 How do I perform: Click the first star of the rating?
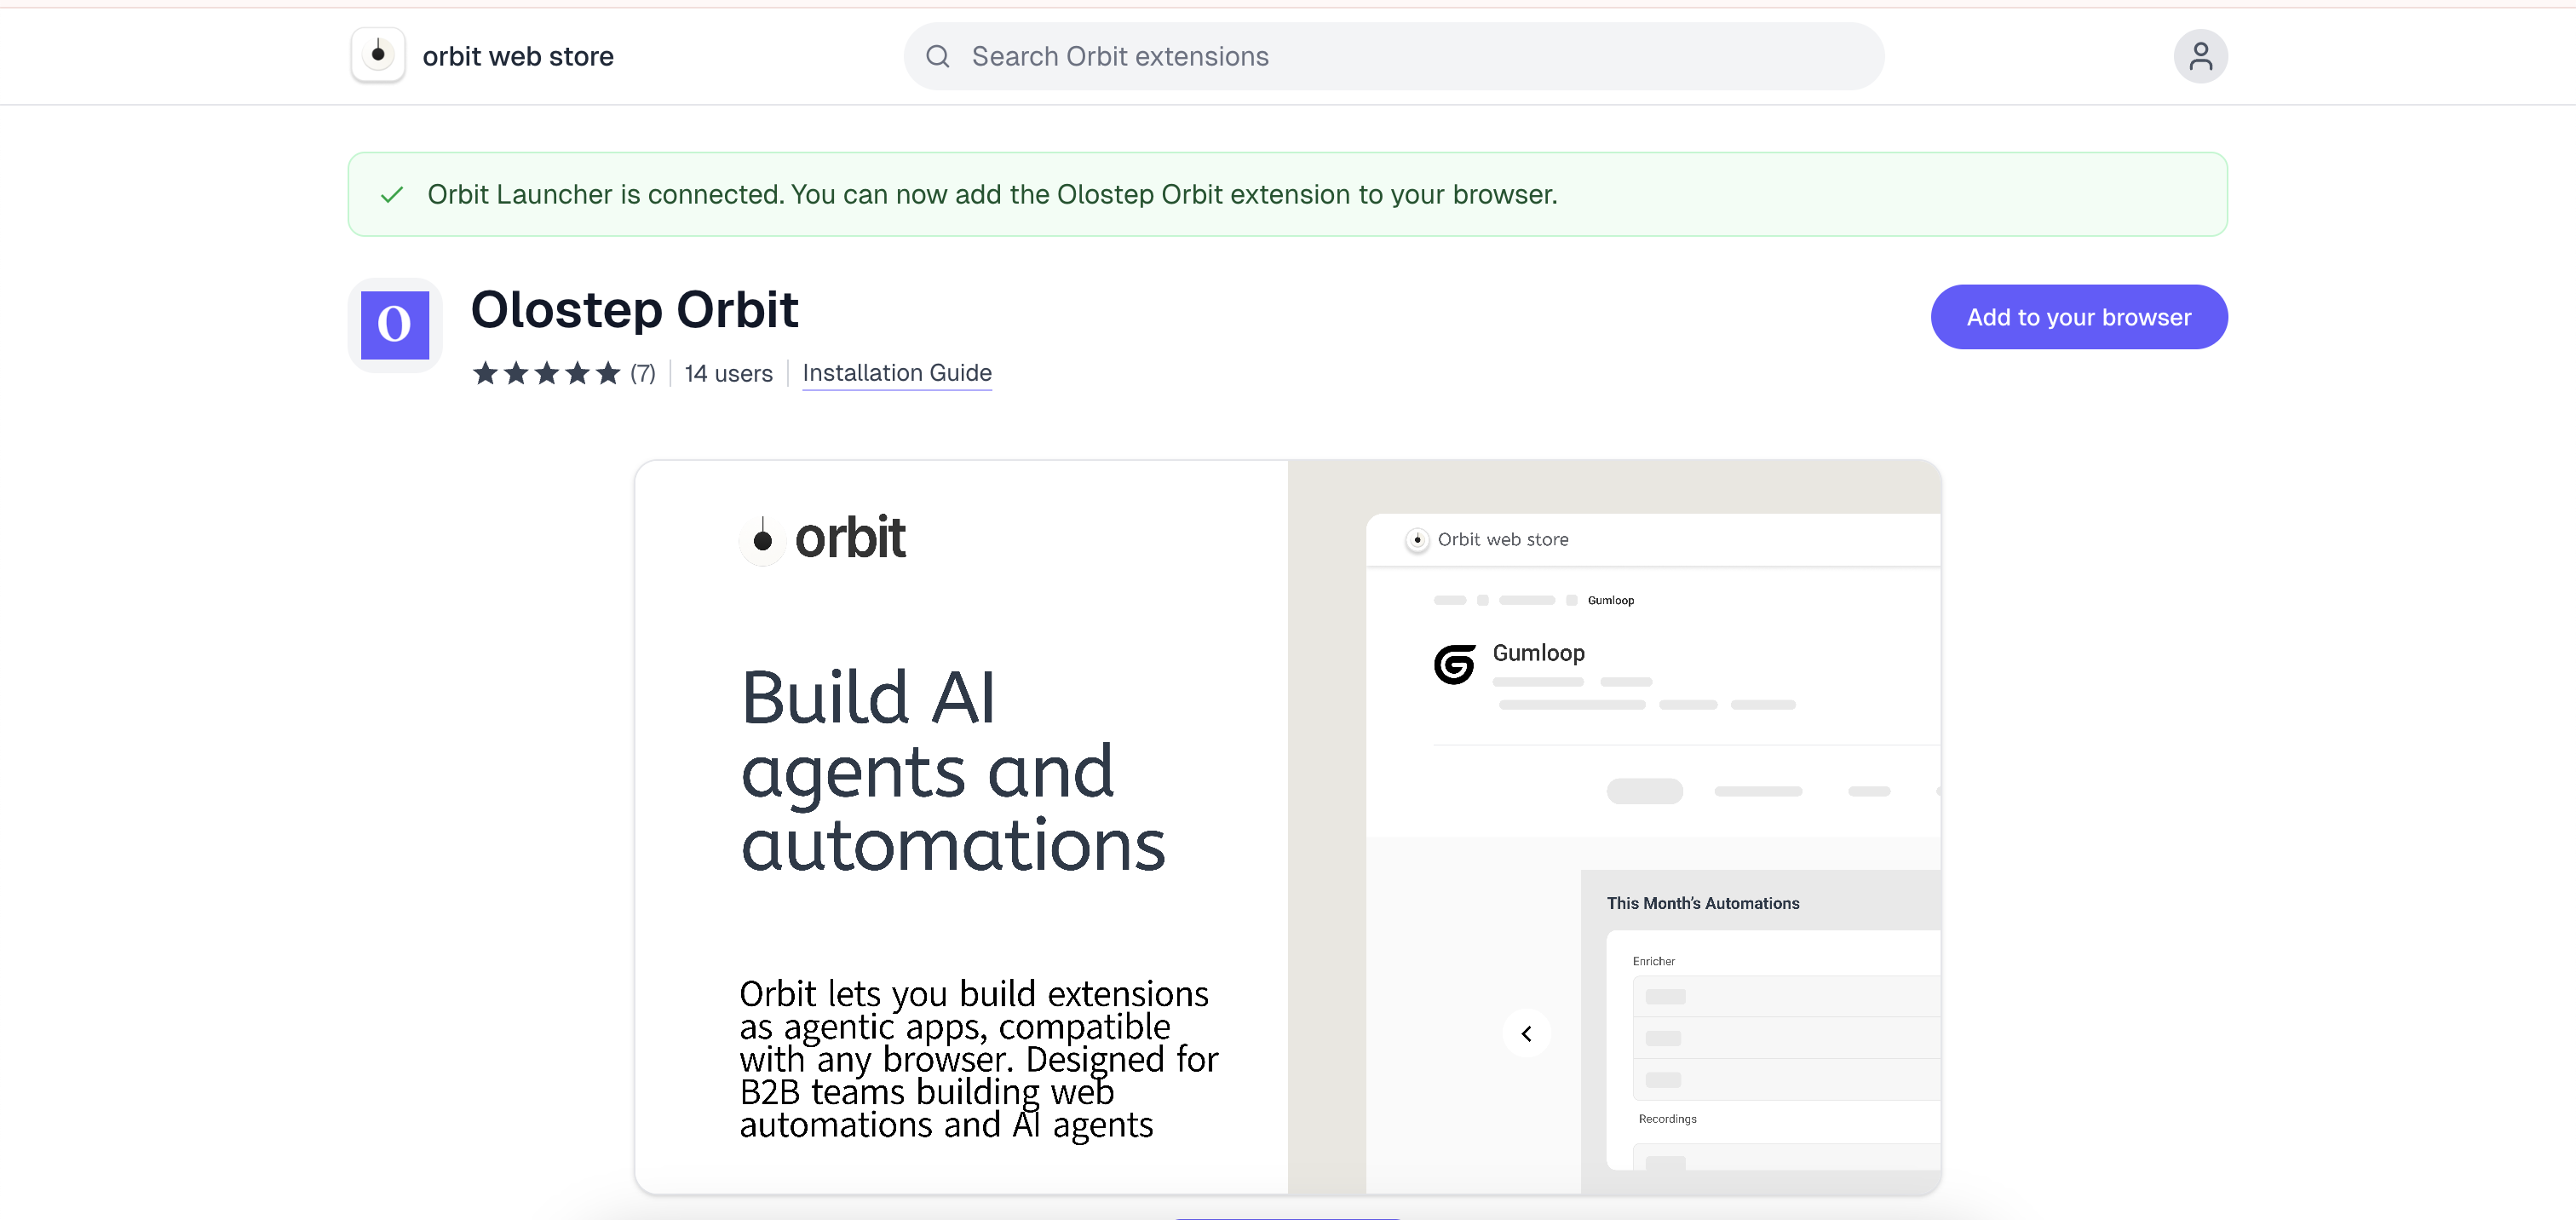click(486, 372)
